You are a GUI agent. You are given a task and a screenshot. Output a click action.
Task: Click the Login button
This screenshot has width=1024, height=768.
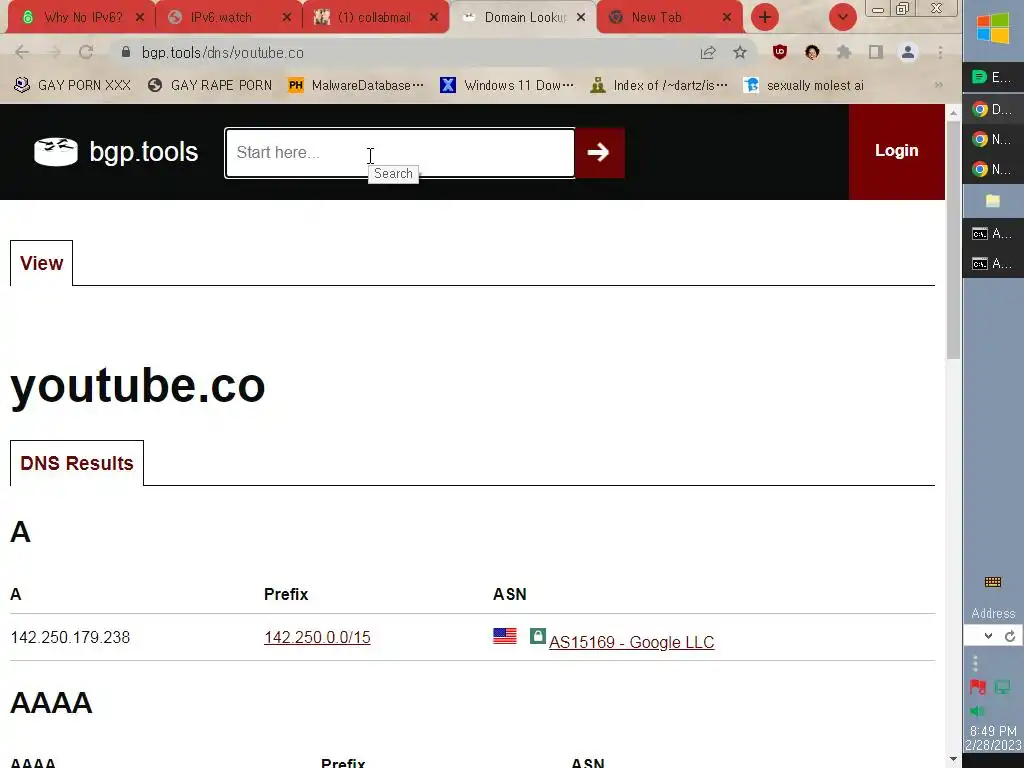pos(897,151)
